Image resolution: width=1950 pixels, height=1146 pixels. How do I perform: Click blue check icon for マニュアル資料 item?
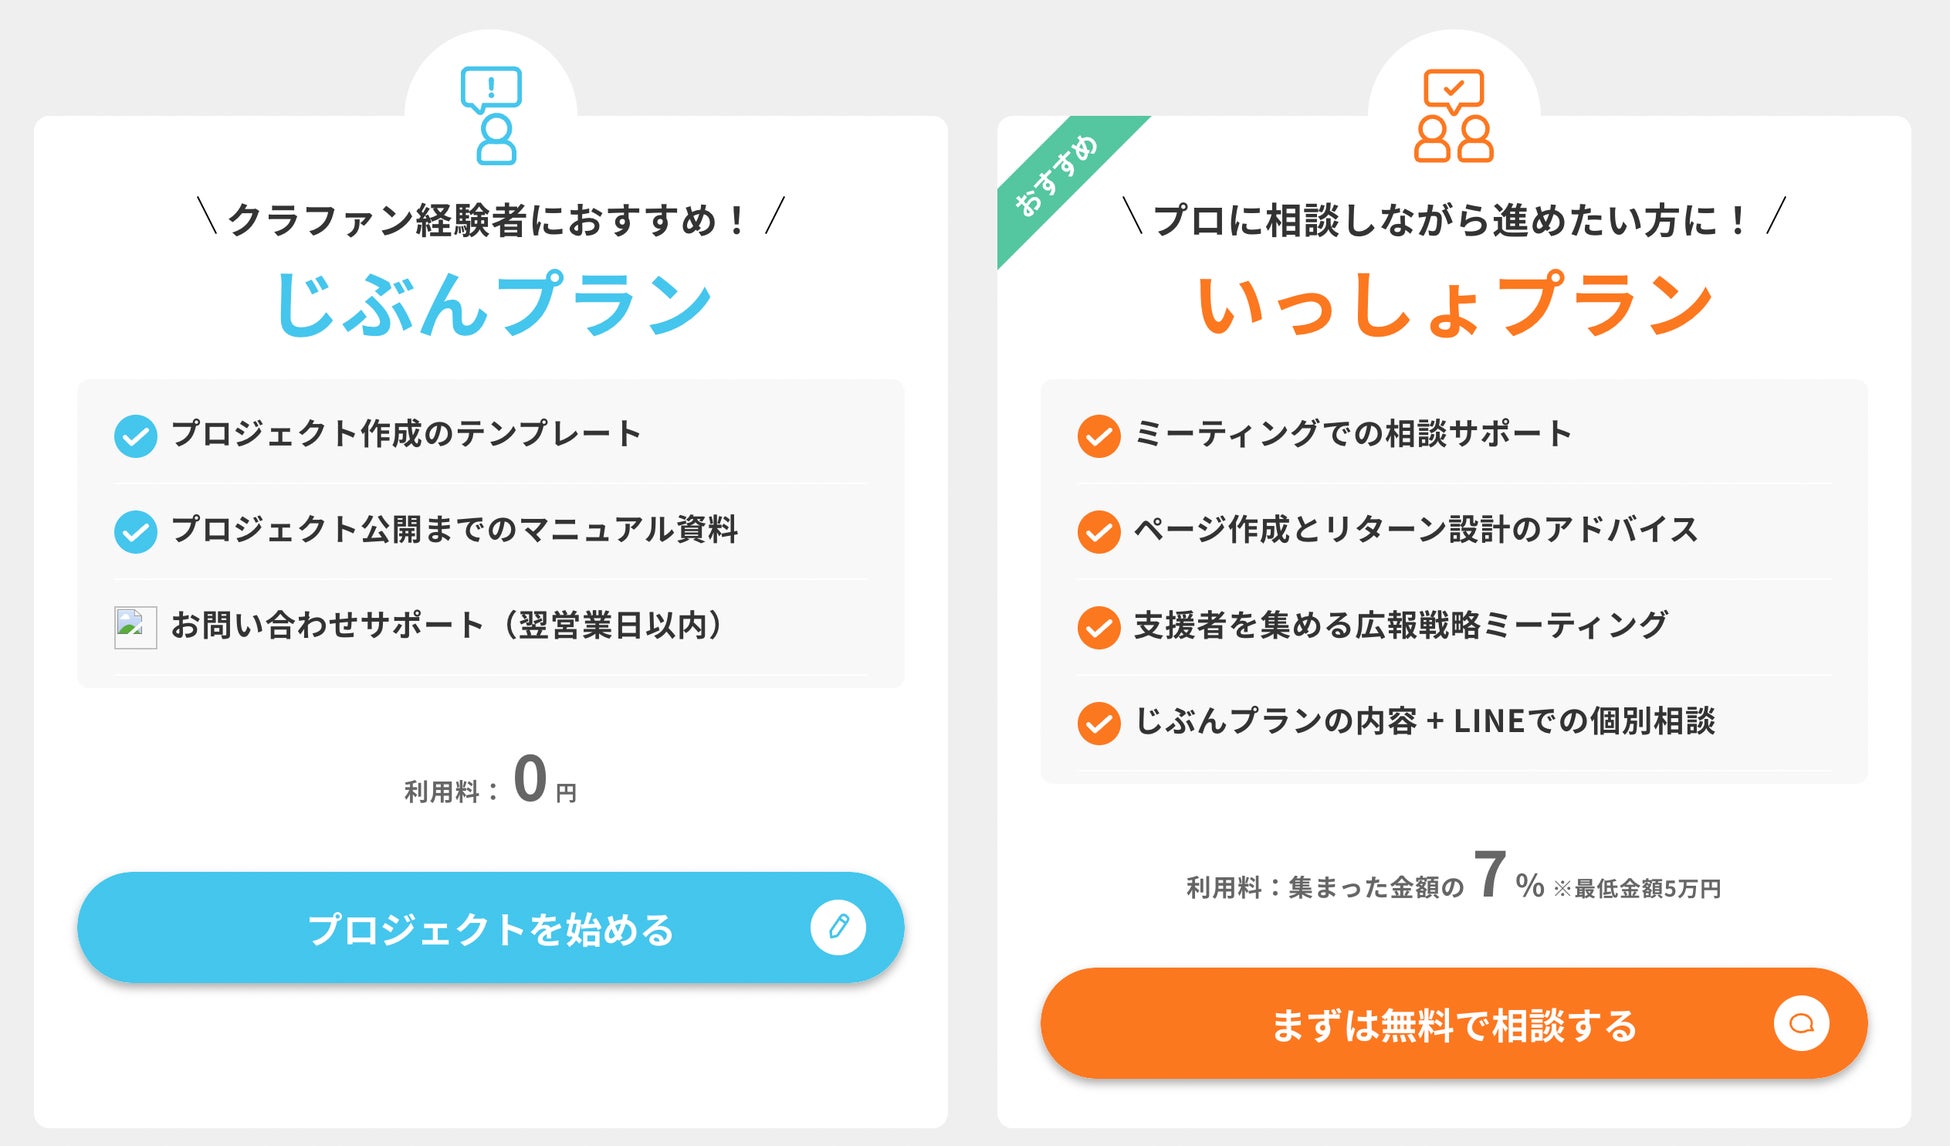pyautogui.click(x=135, y=532)
